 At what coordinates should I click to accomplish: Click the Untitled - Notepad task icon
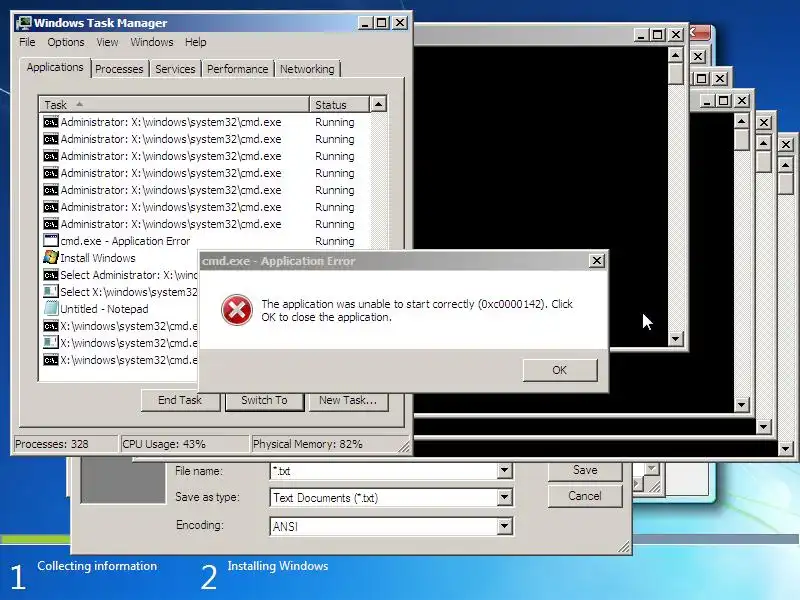click(51, 309)
